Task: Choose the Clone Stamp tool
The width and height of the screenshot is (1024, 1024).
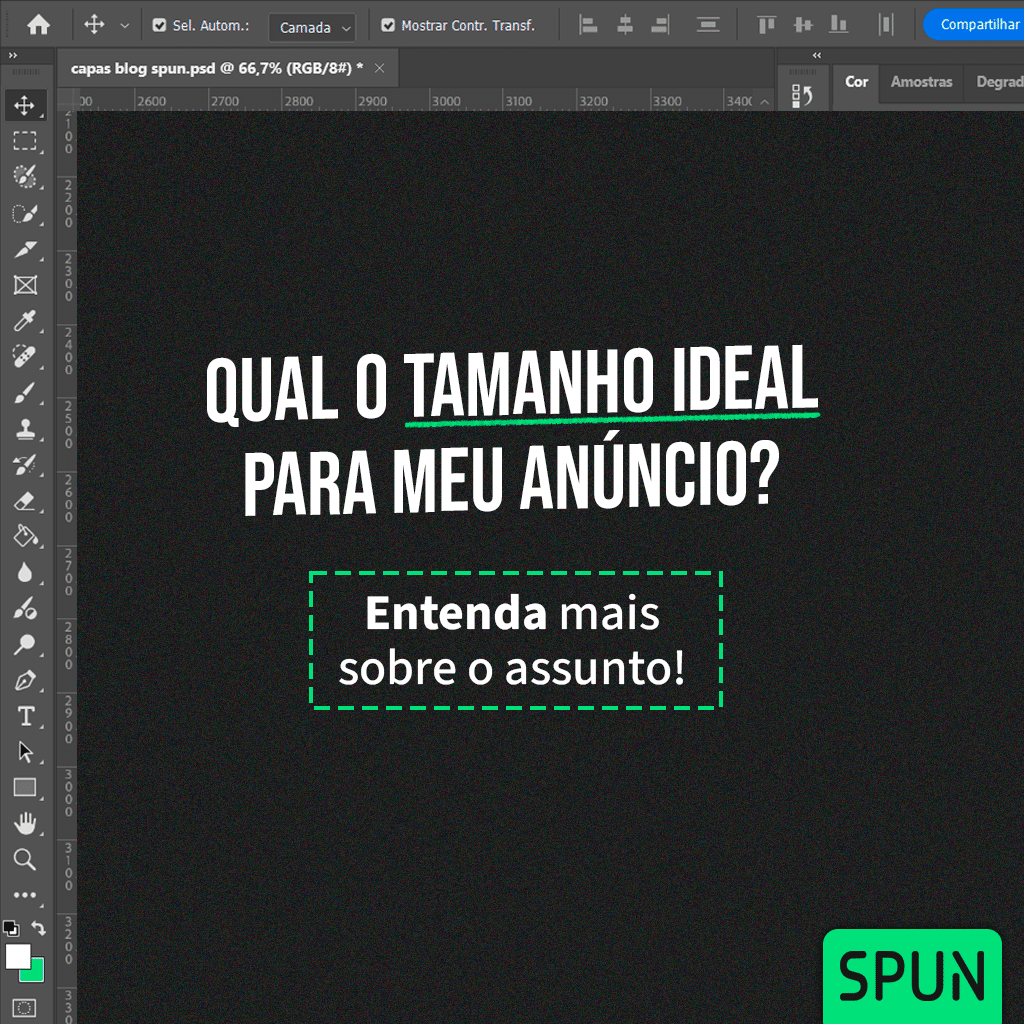Action: click(25, 429)
